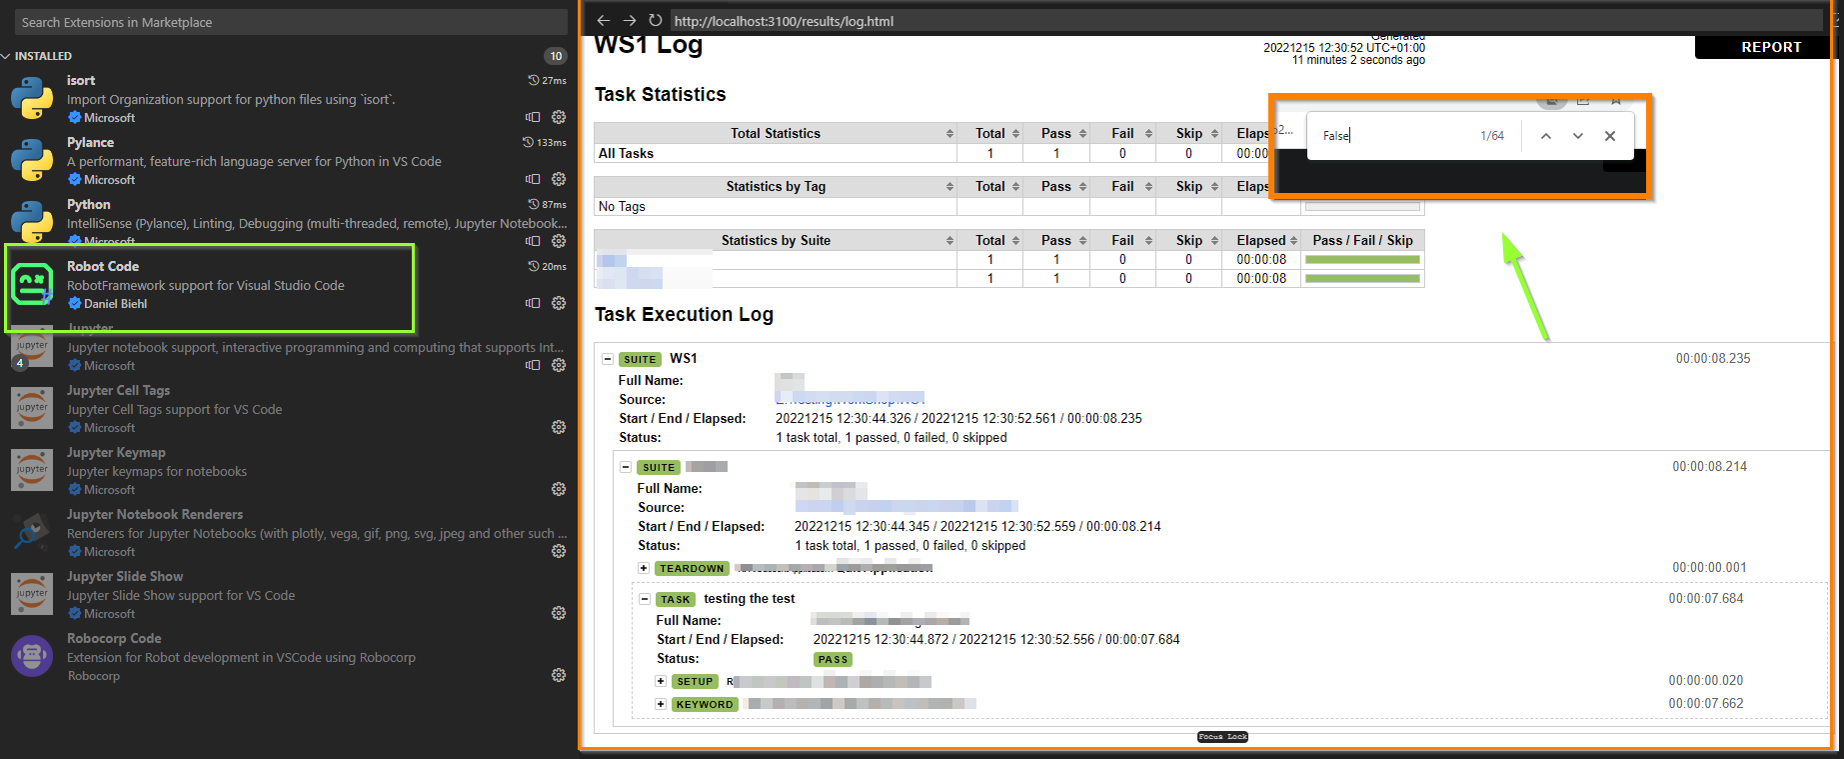
Task: Open the Robot Code extension icon
Action: coord(32,284)
